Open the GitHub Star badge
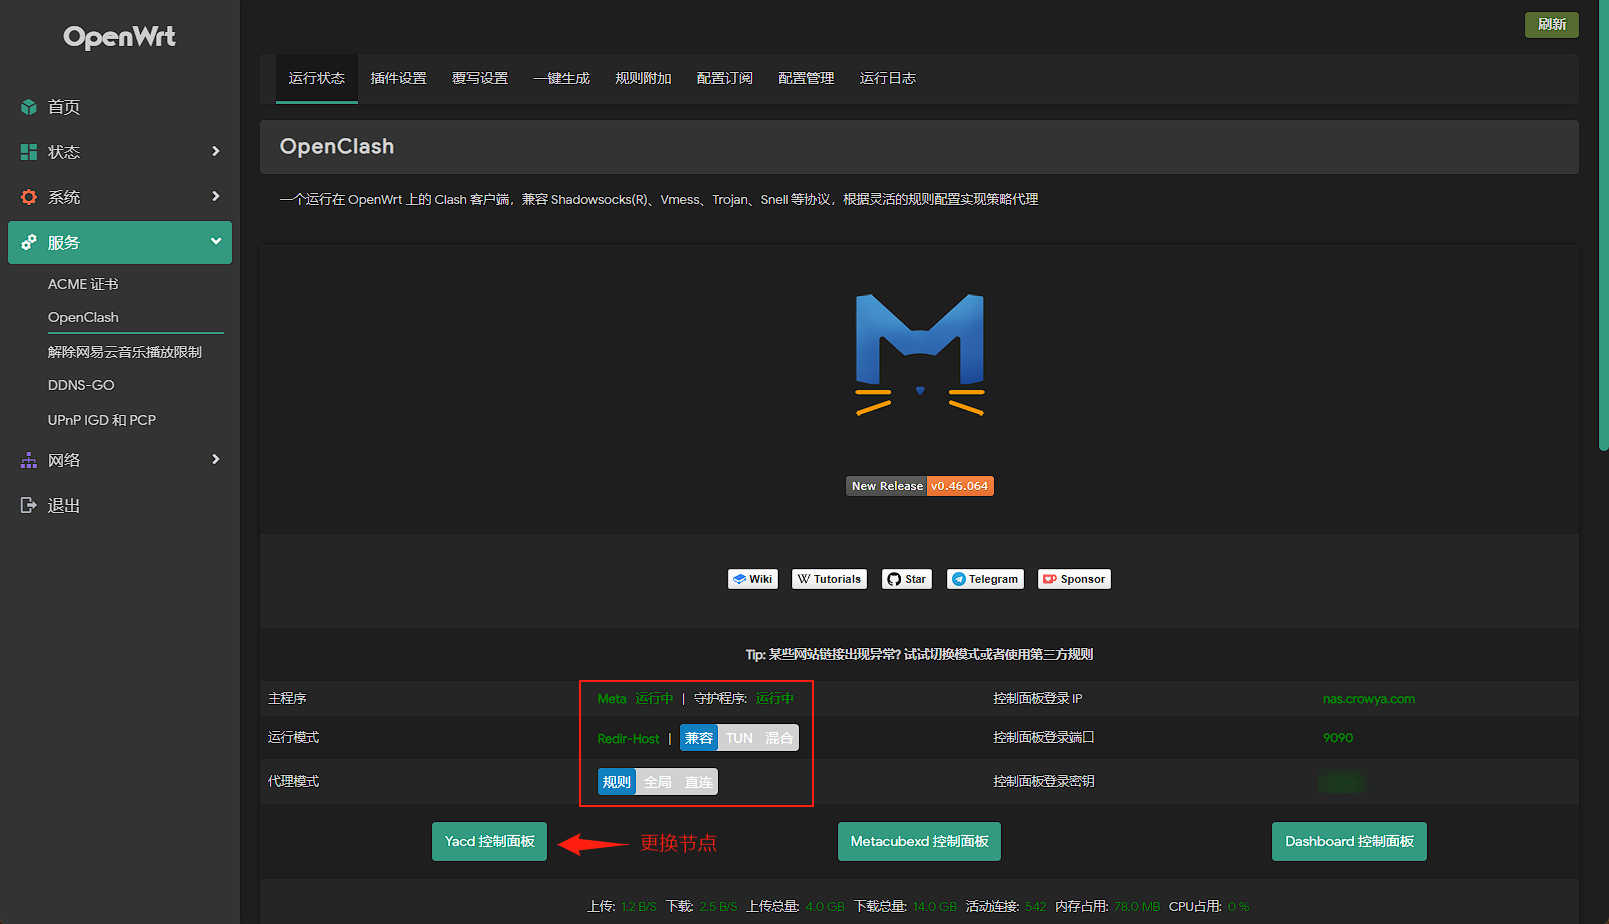Screen dimensions: 1609x924 point(907,579)
